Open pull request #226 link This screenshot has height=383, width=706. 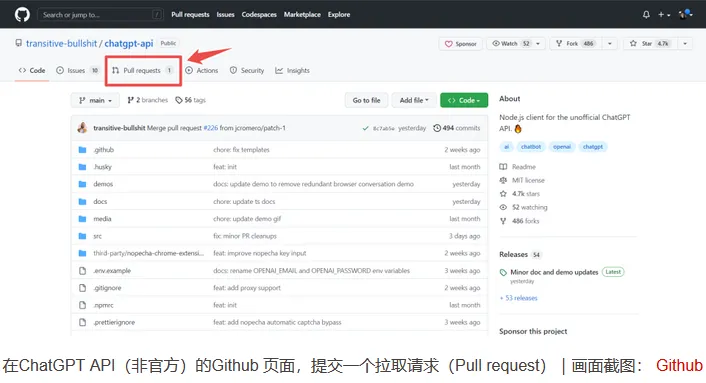pos(210,128)
